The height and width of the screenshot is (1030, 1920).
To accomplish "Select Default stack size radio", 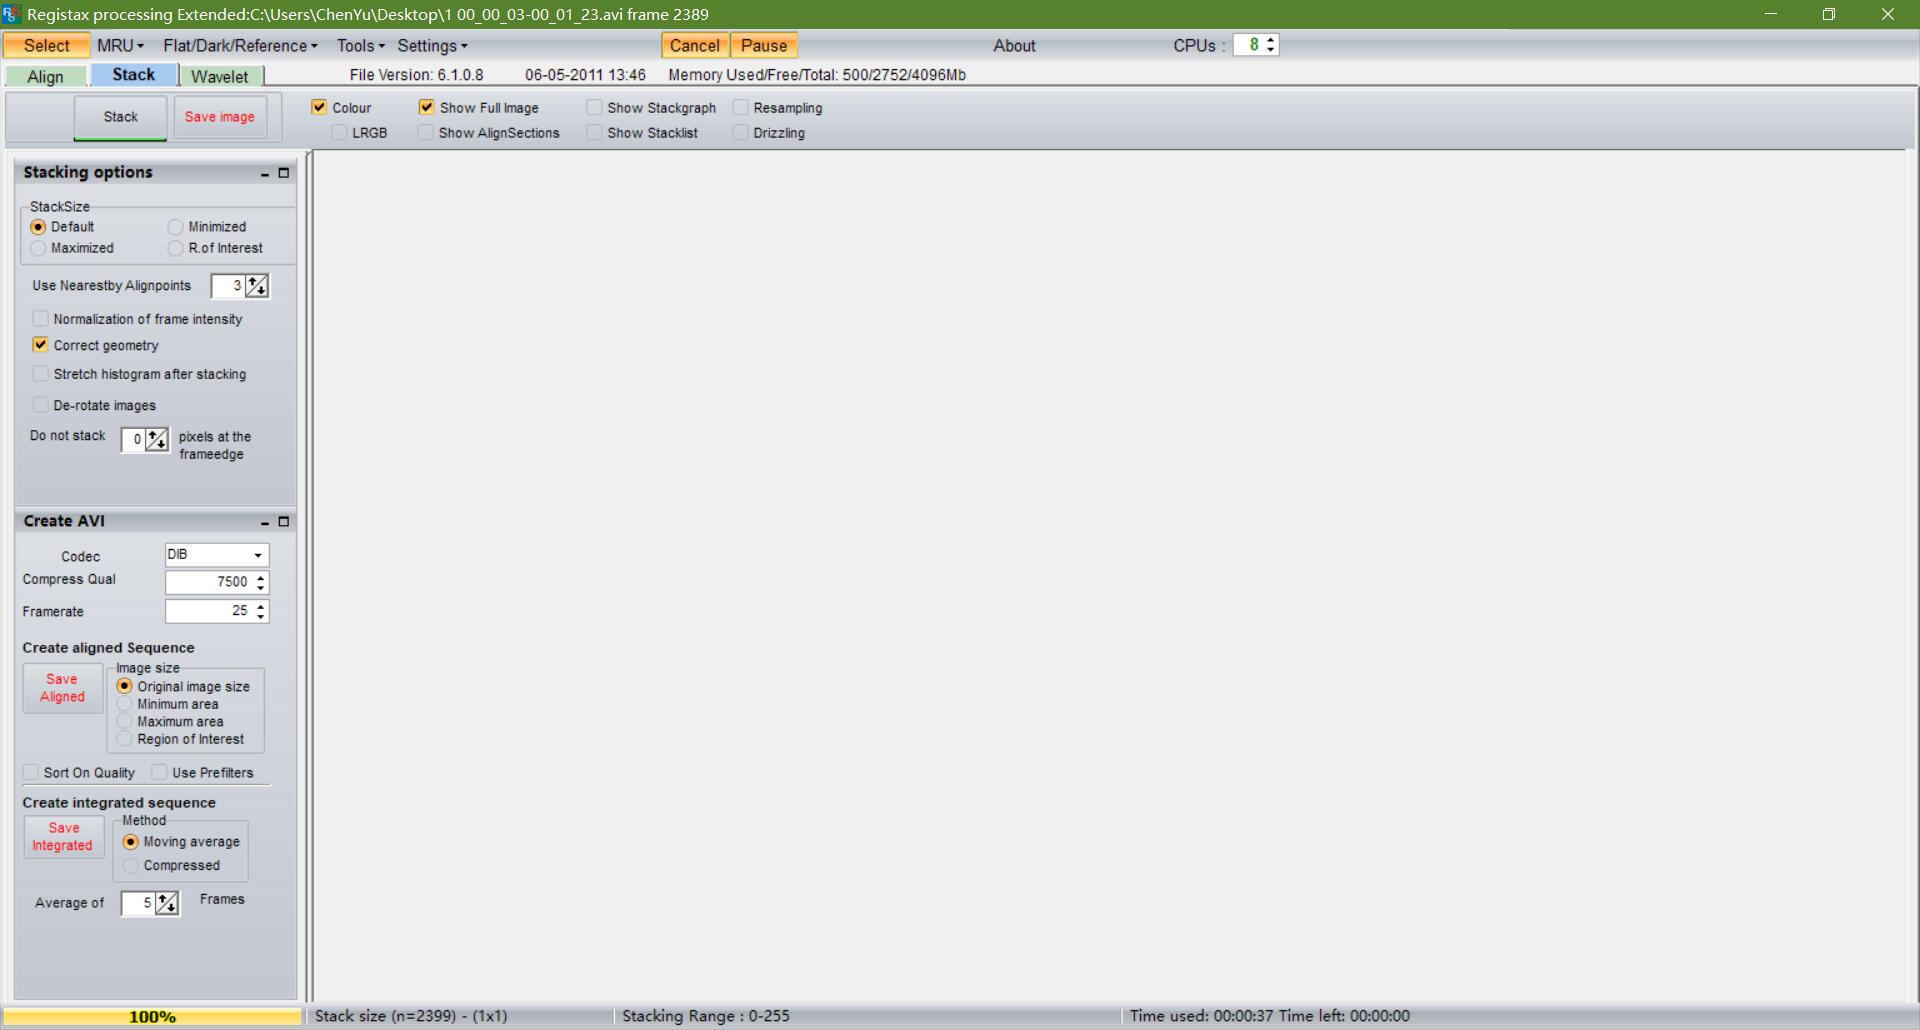I will pyautogui.click(x=38, y=227).
